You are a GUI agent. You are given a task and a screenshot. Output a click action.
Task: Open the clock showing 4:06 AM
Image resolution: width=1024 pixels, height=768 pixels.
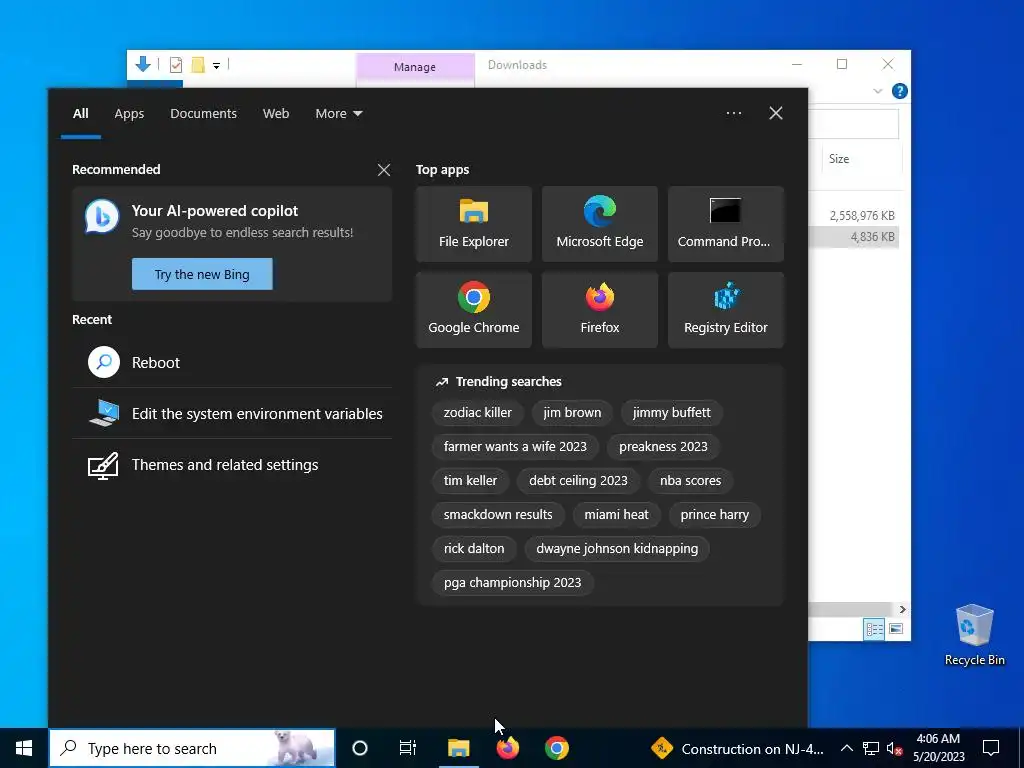(938, 748)
